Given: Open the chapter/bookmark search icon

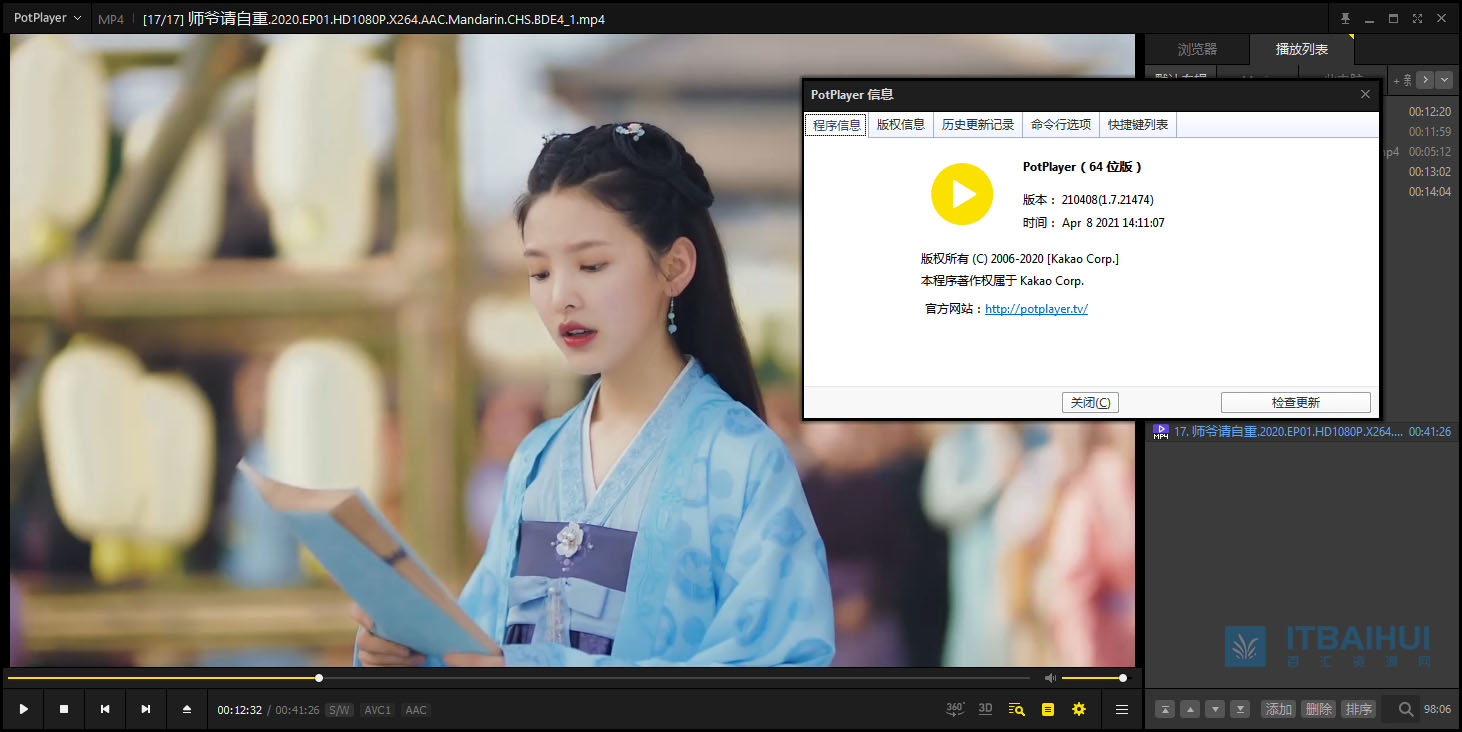Looking at the screenshot, I should pos(1017,709).
